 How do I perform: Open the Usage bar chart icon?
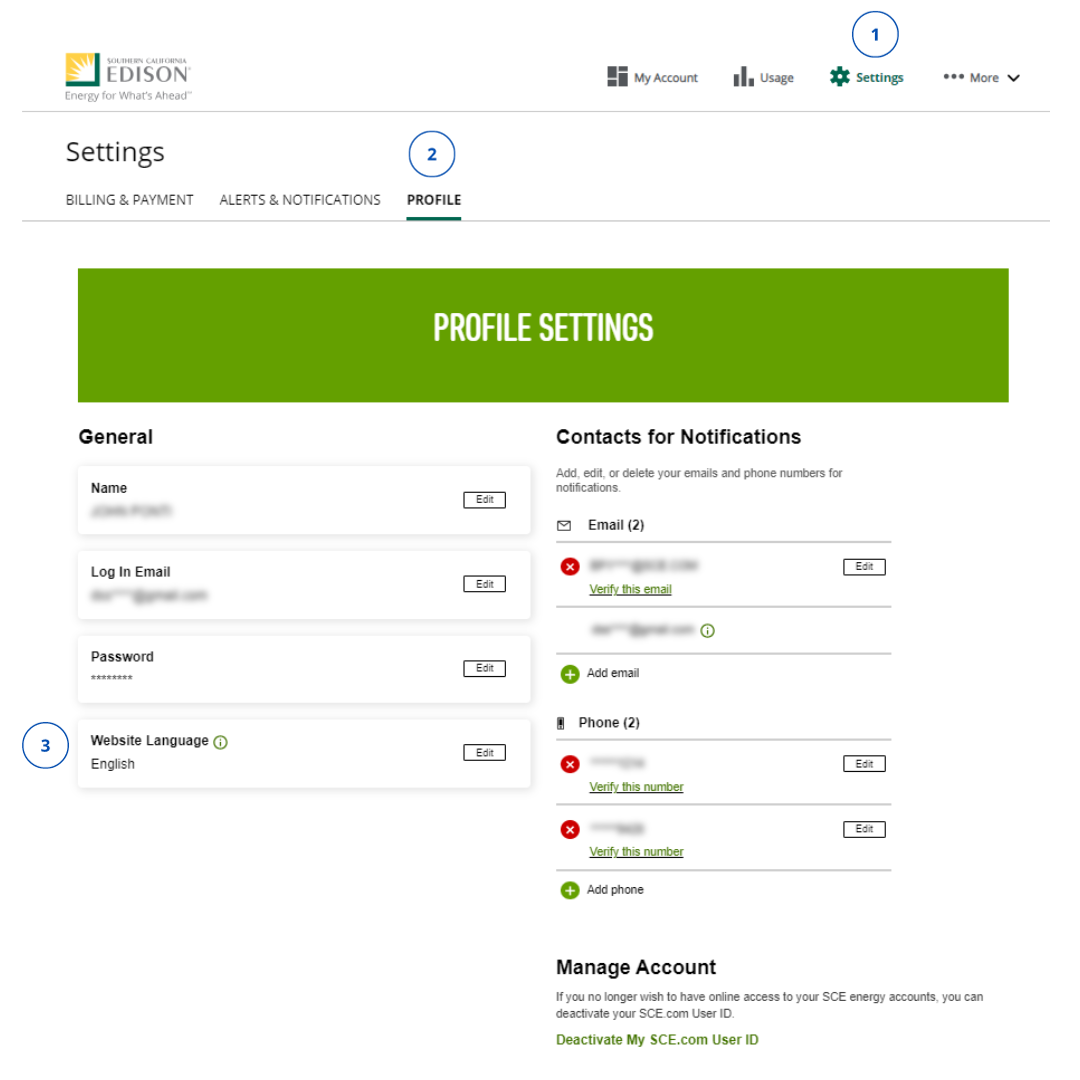743,76
